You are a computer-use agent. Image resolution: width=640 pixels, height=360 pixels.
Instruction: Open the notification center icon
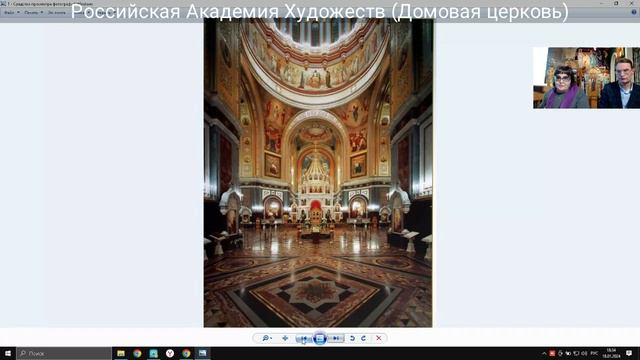tap(629, 353)
